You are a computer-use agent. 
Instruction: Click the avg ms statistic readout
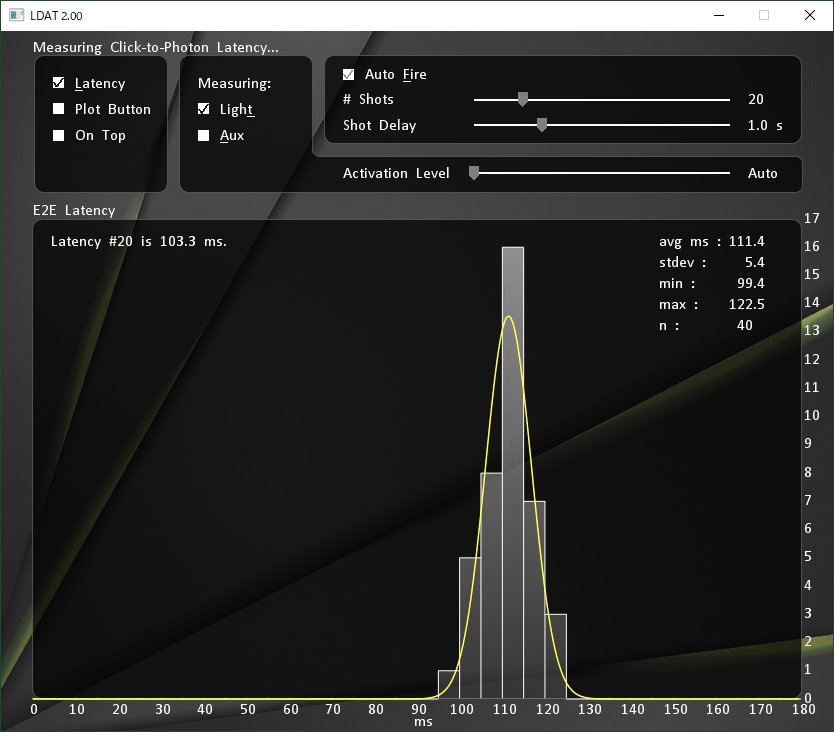point(711,241)
